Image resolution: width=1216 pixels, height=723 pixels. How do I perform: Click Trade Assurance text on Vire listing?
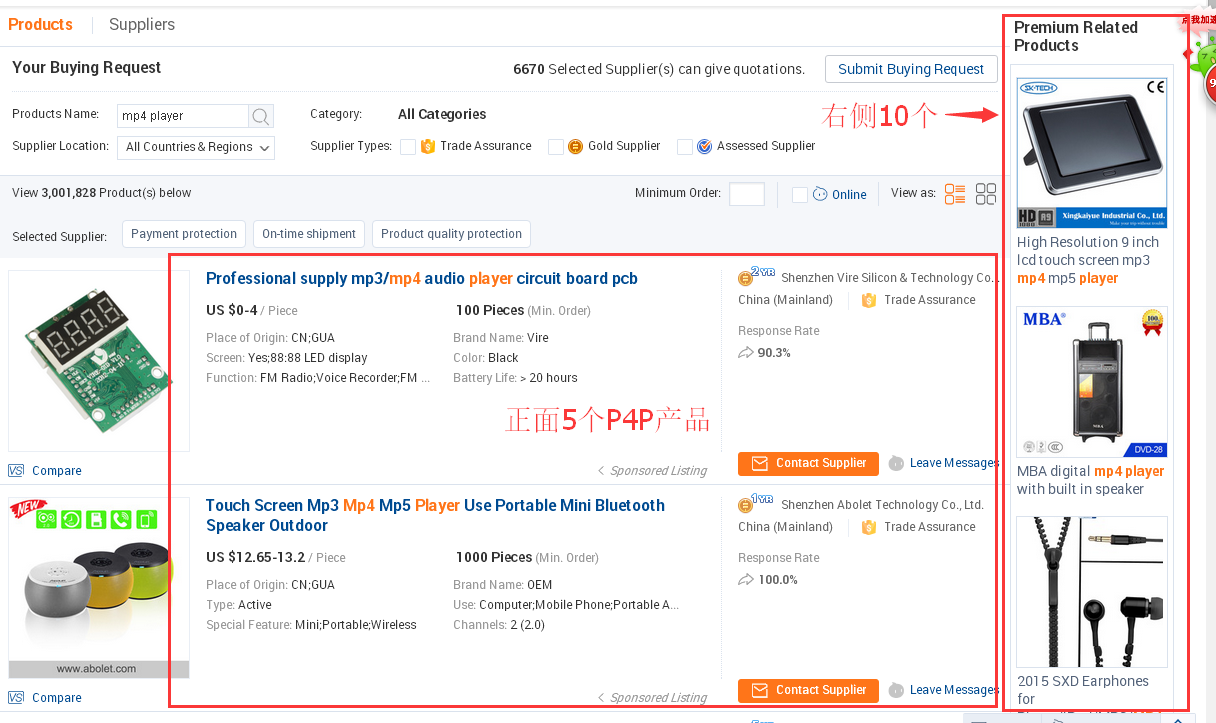[930, 300]
